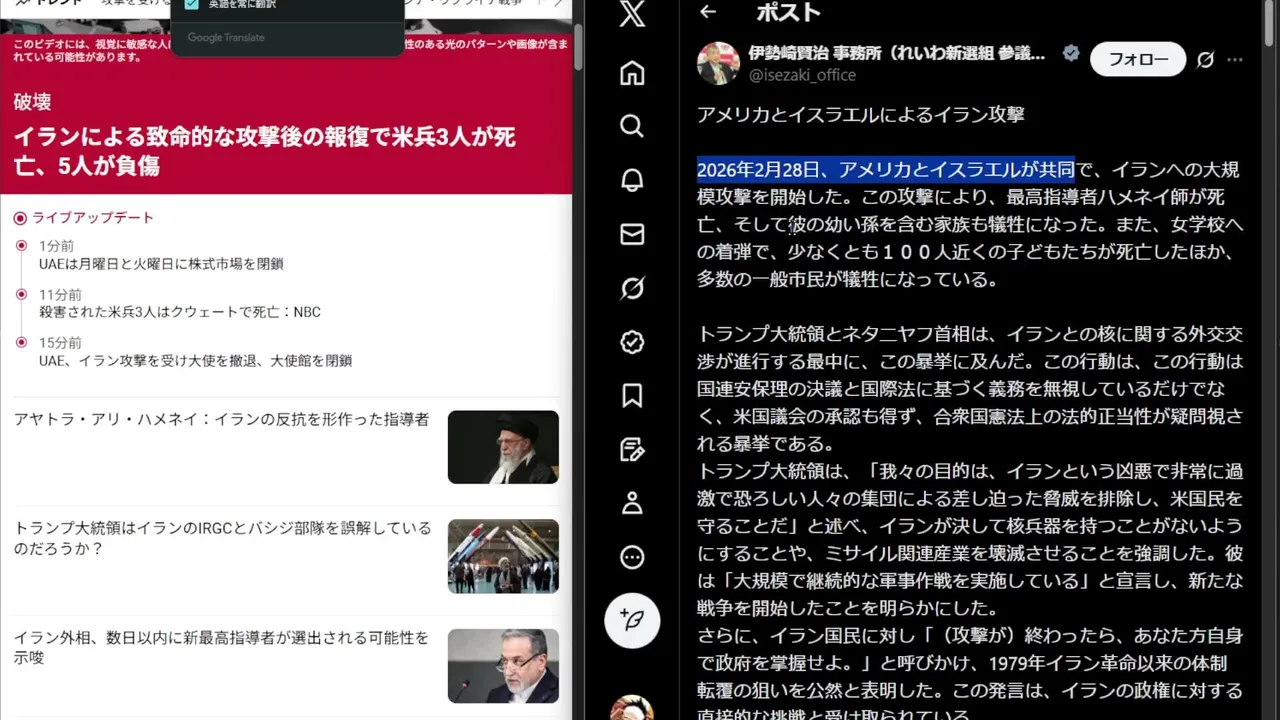Open article イラン外相、数日以内に新最高指導者 headline
The height and width of the screenshot is (720, 1280).
click(x=221, y=647)
